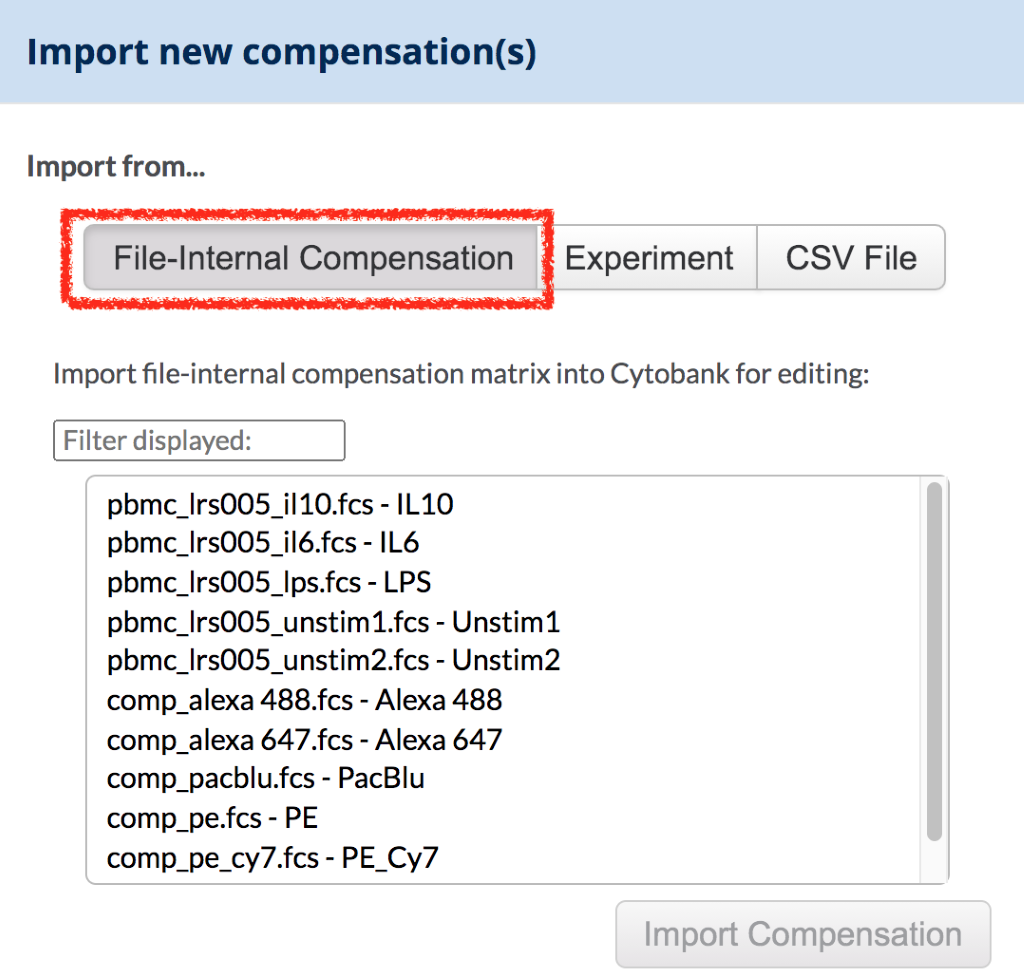
Task: Select comp_alexa 488.fcs - Alexa 488
Action: point(304,700)
